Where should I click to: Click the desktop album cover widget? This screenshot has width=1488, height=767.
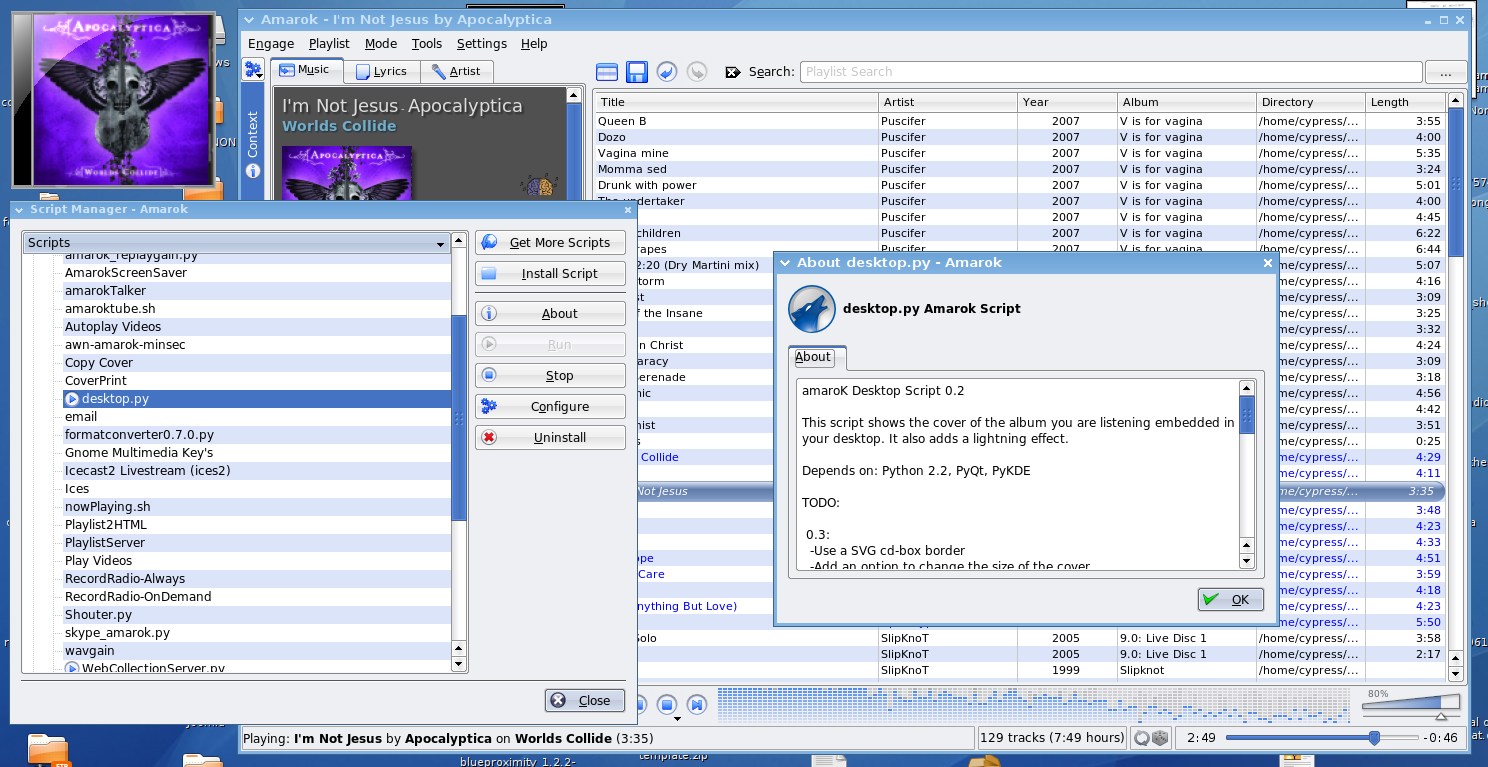click(x=112, y=98)
